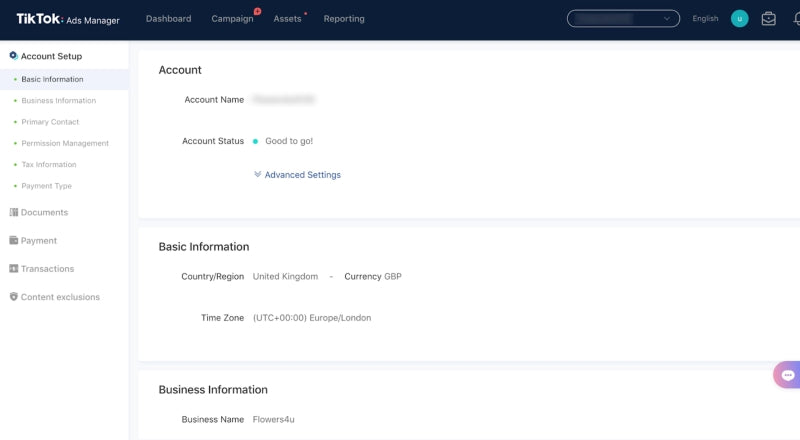Image resolution: width=800 pixels, height=440 pixels.
Task: Click the double chevron beside Advanced Settings
Action: pyautogui.click(x=258, y=175)
